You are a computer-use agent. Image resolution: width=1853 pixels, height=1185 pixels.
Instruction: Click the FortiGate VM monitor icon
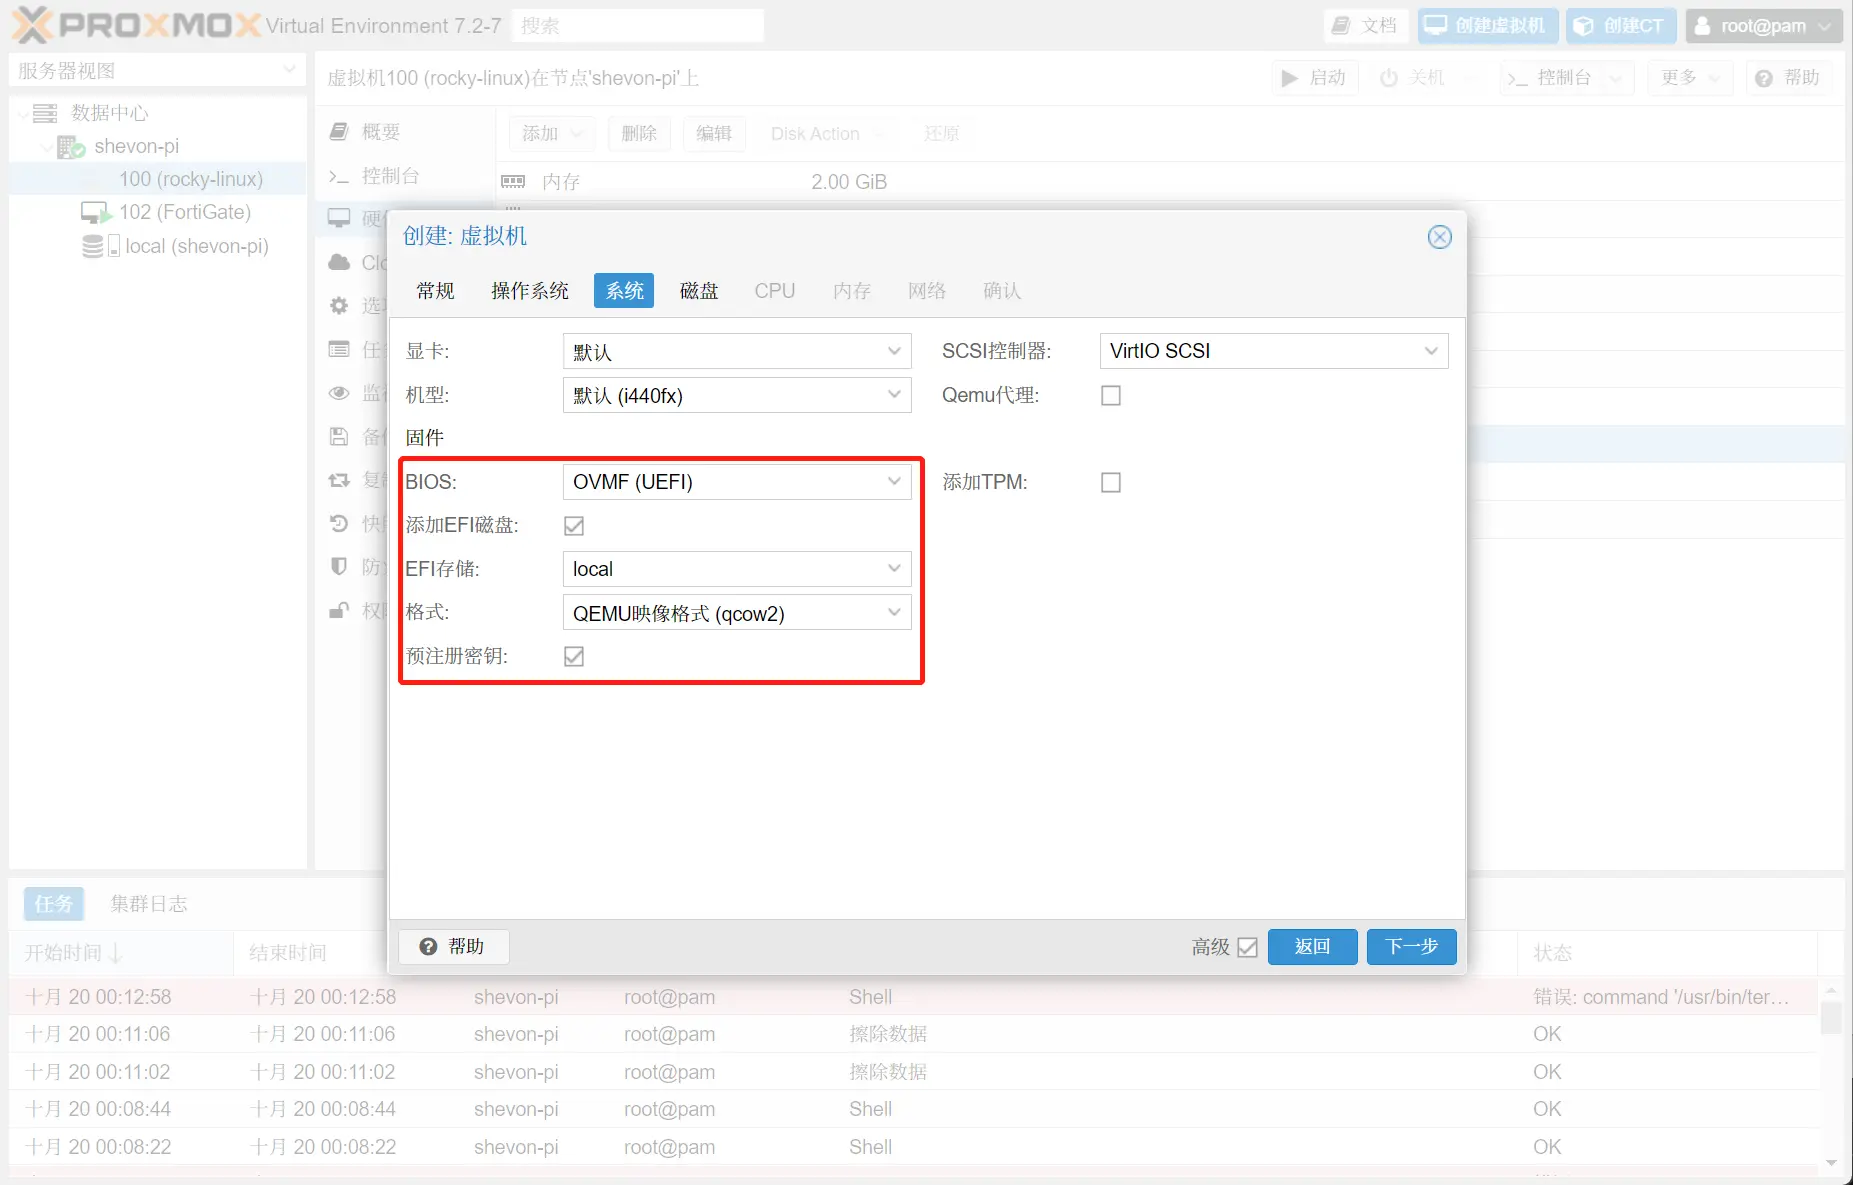[95, 213]
